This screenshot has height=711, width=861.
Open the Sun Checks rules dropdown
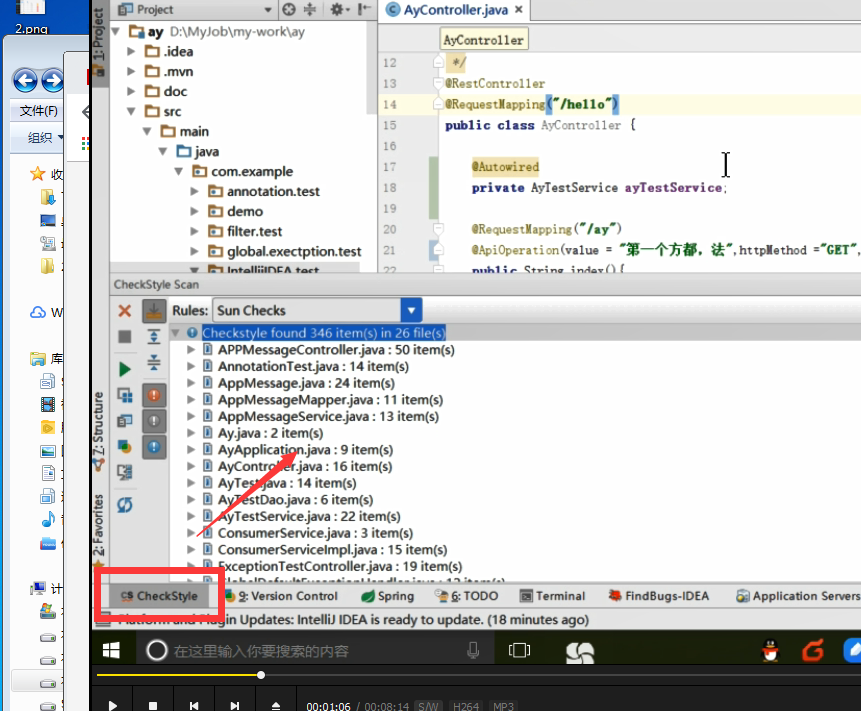(411, 310)
